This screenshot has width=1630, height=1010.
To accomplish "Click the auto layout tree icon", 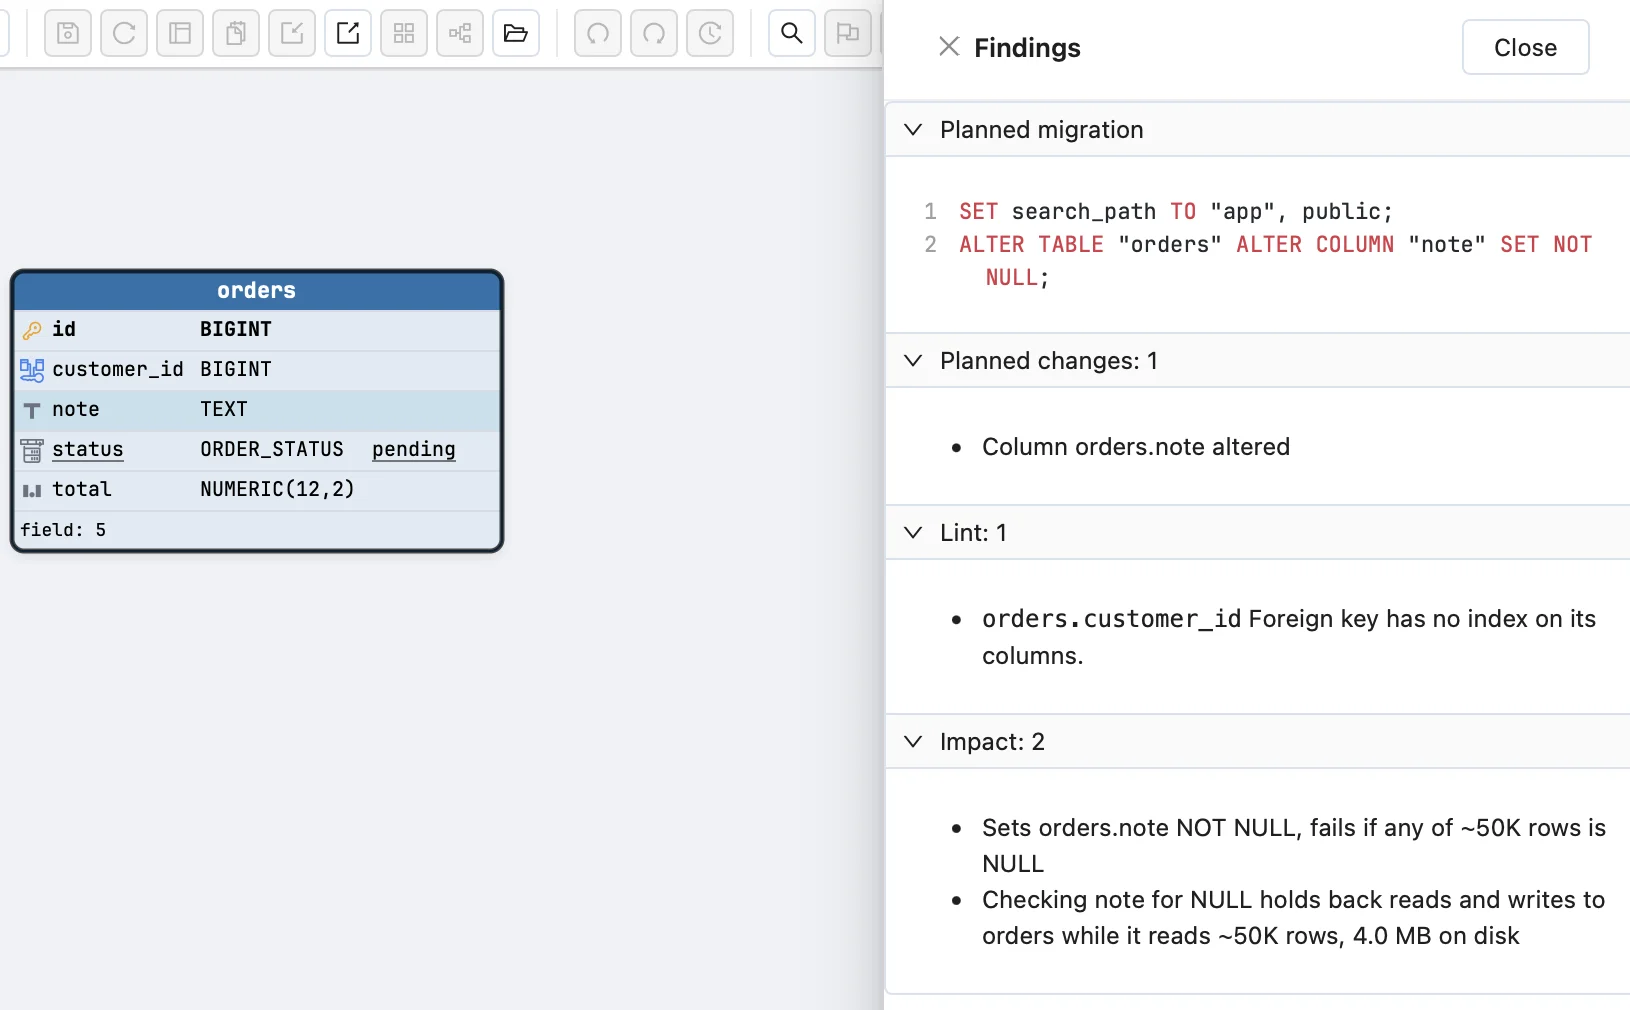I will [460, 34].
